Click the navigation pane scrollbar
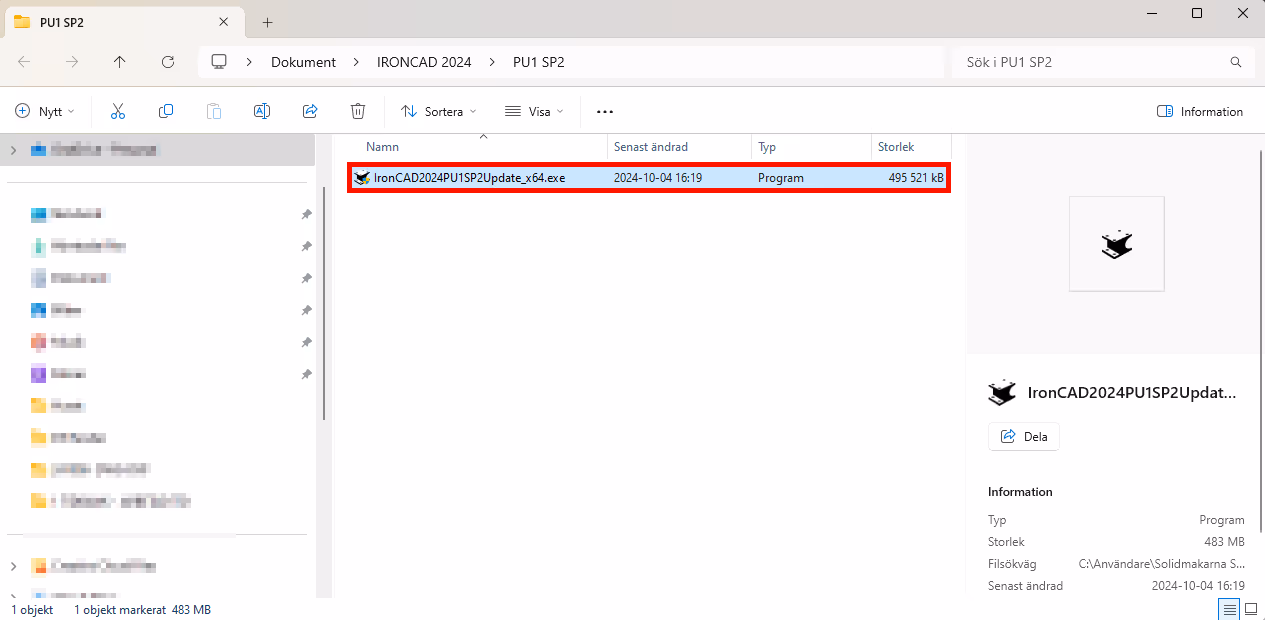 coord(325,305)
